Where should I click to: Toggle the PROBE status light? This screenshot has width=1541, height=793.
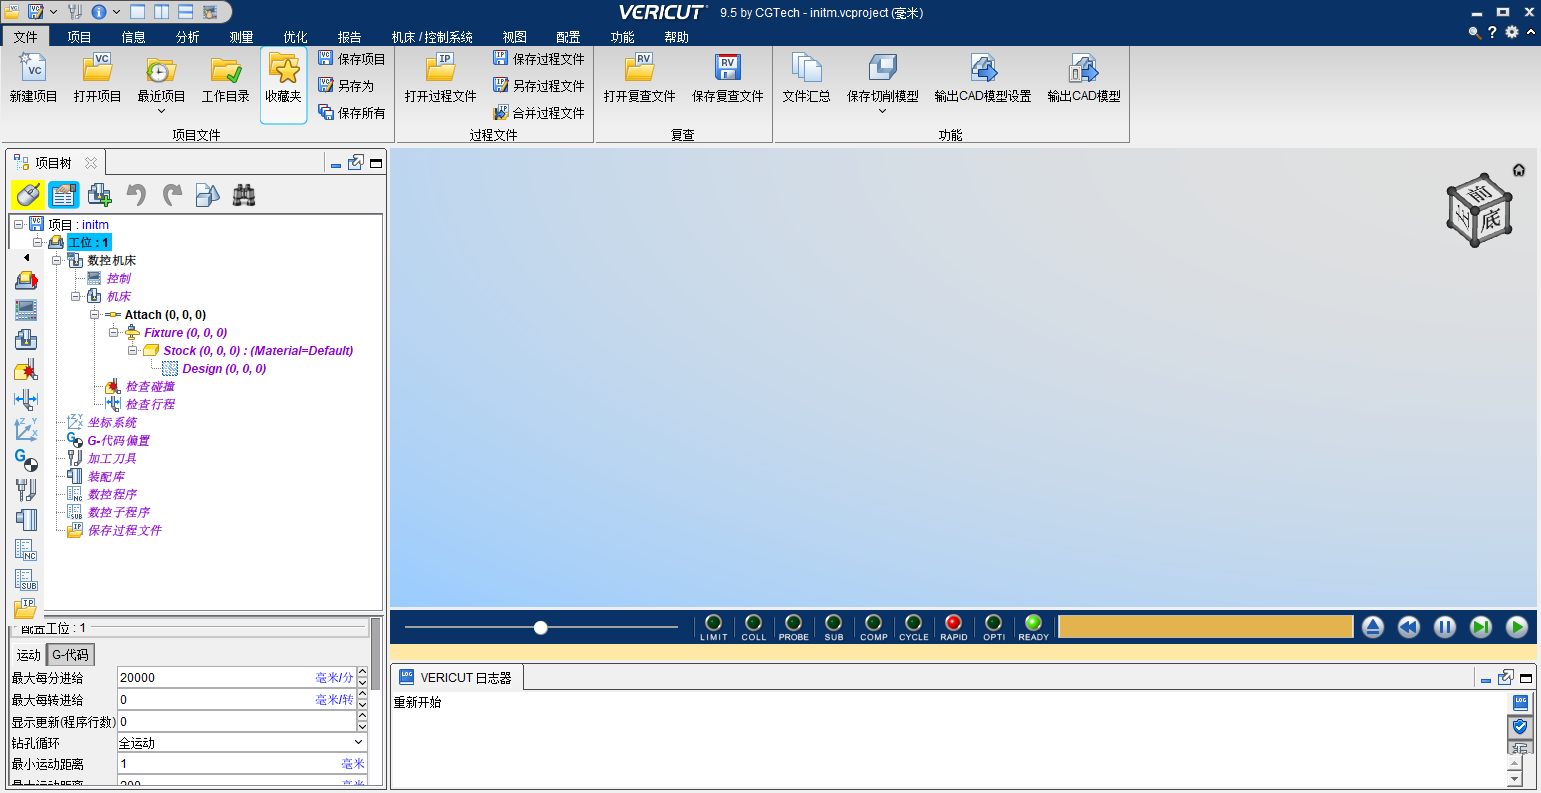pos(794,627)
